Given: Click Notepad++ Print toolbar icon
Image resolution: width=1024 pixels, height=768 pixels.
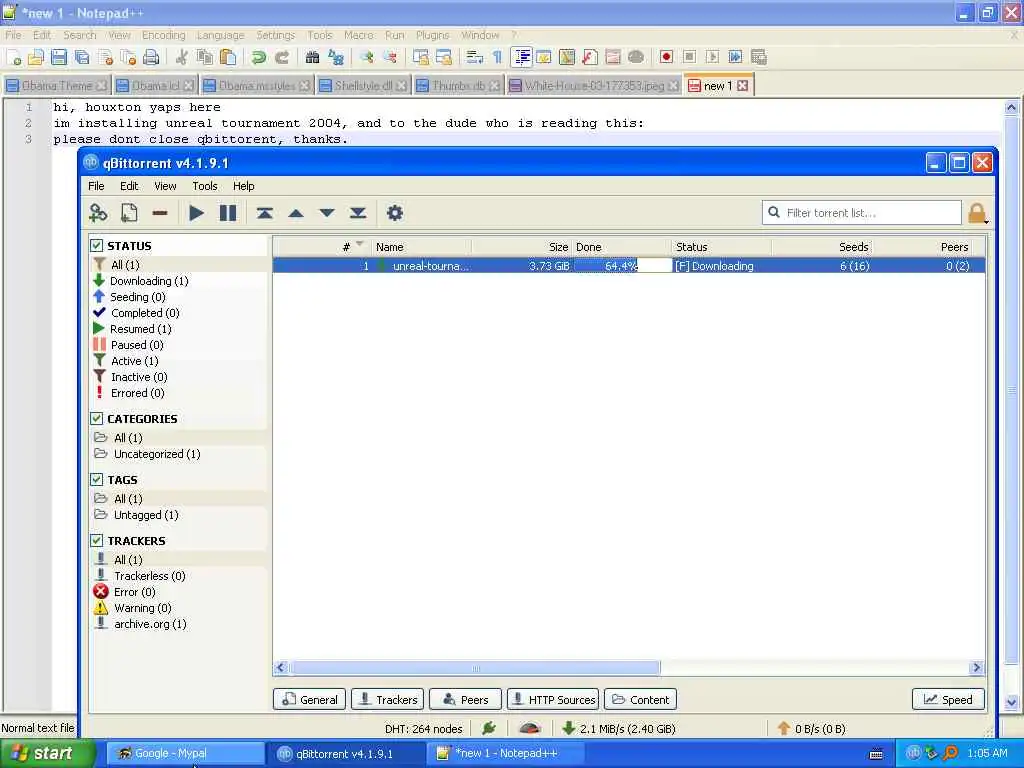Looking at the screenshot, I should [x=151, y=57].
